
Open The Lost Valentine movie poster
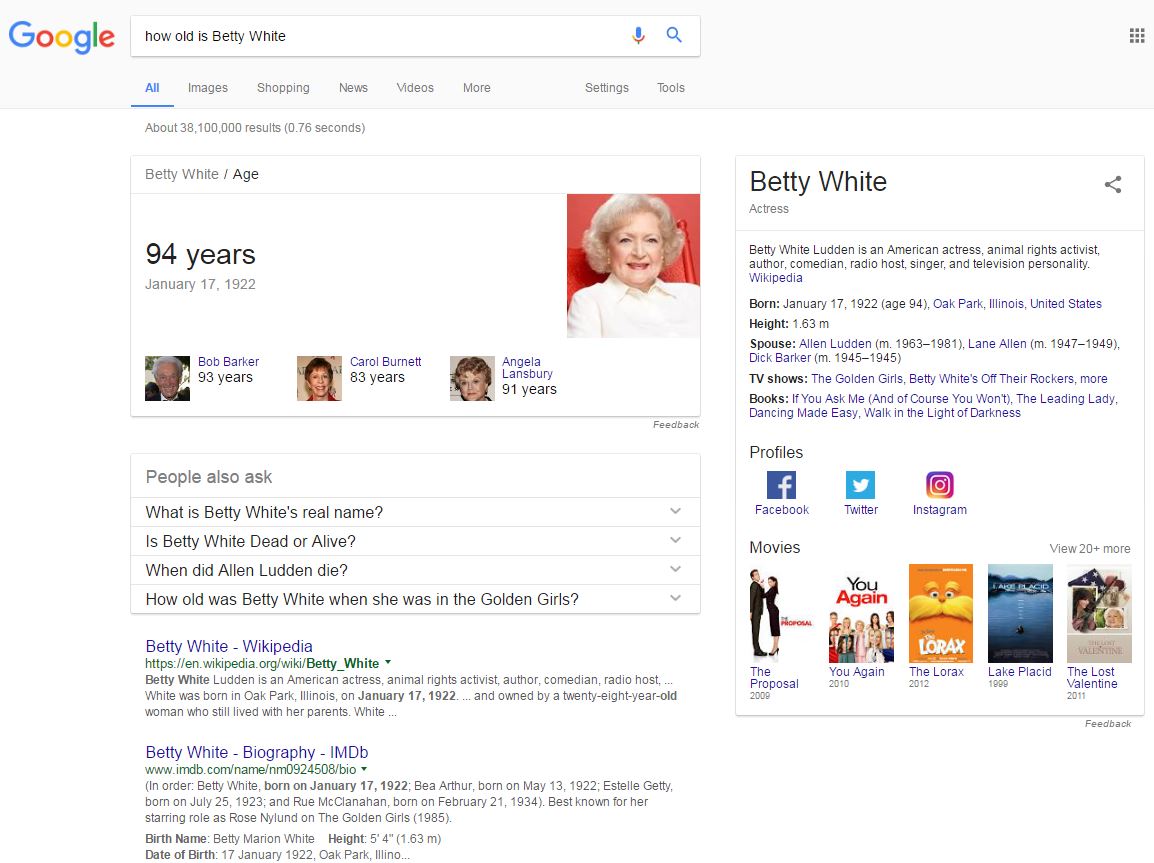1099,614
